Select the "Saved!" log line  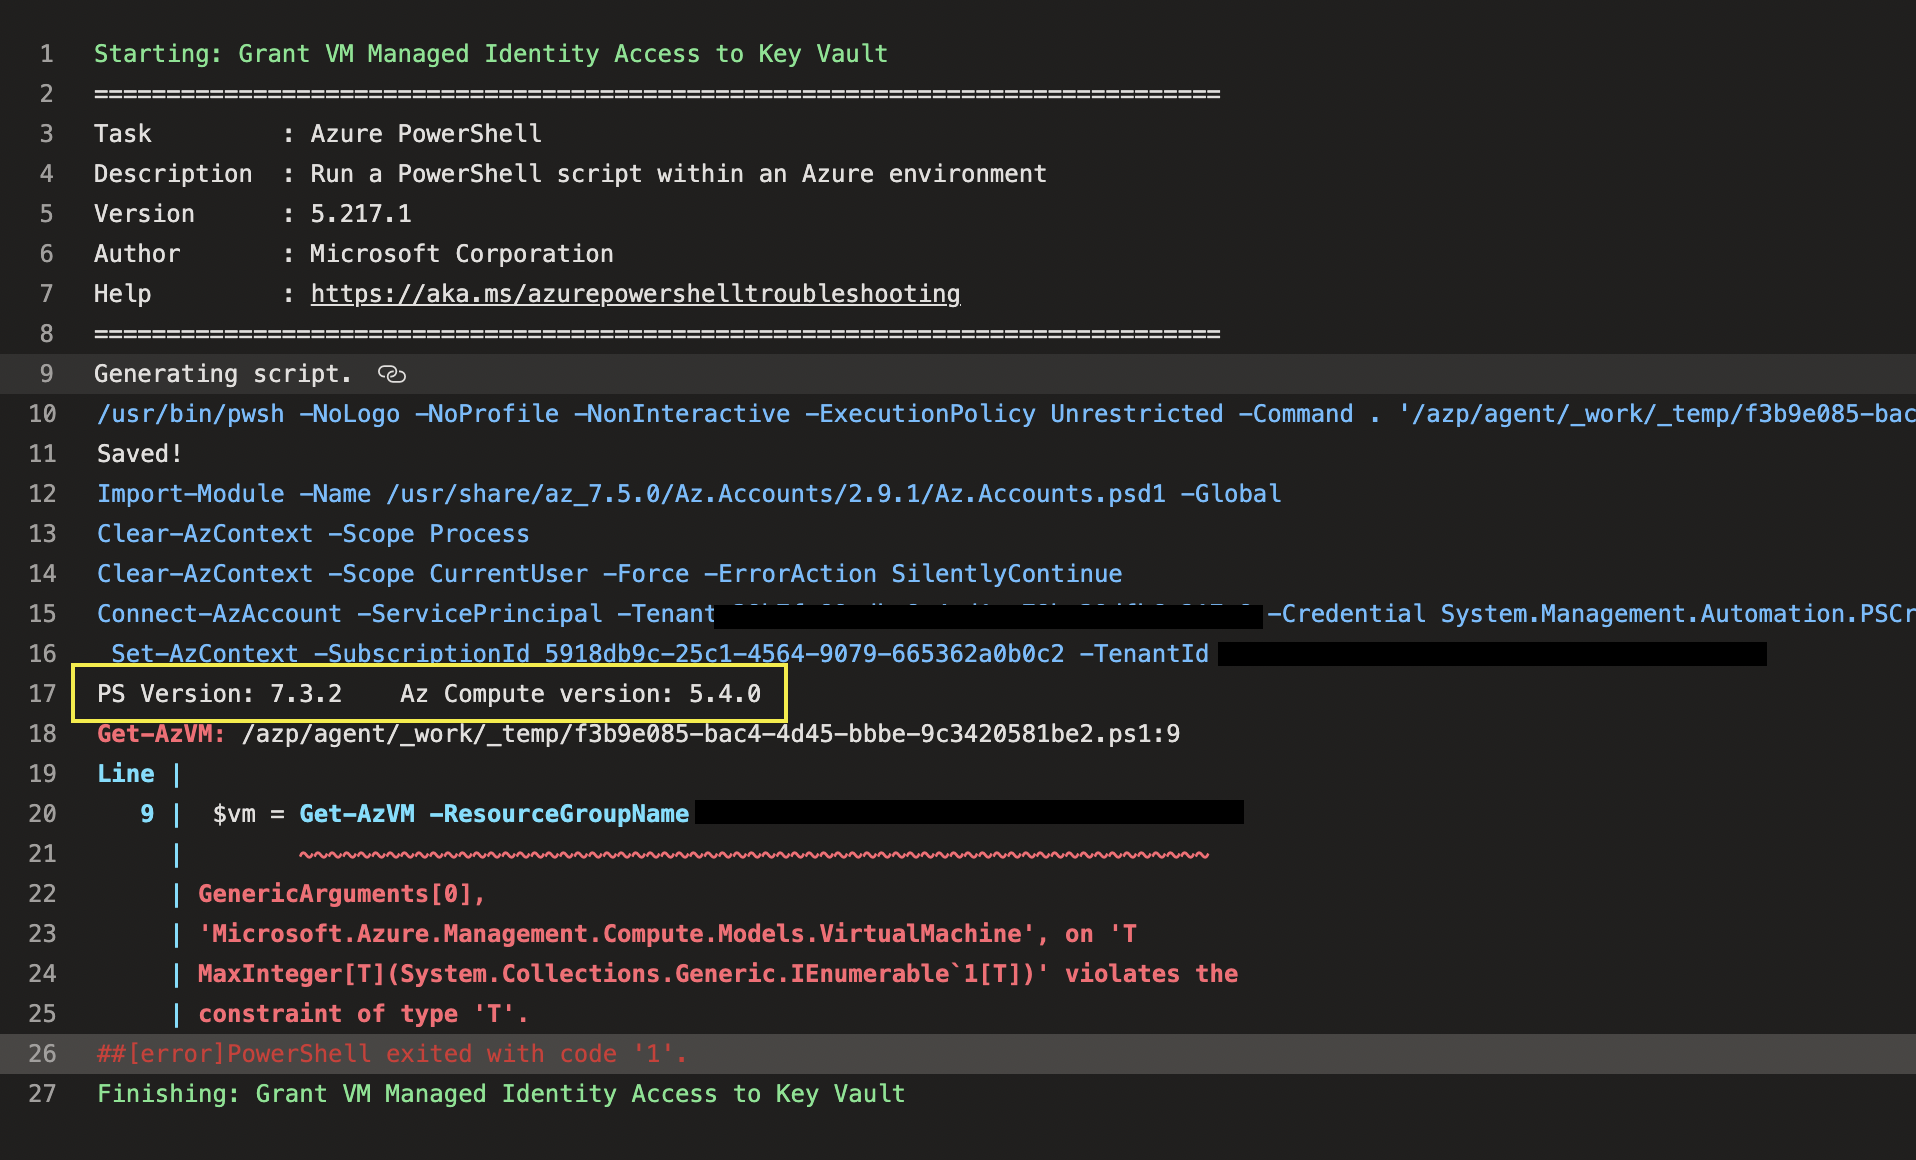pyautogui.click(x=138, y=453)
